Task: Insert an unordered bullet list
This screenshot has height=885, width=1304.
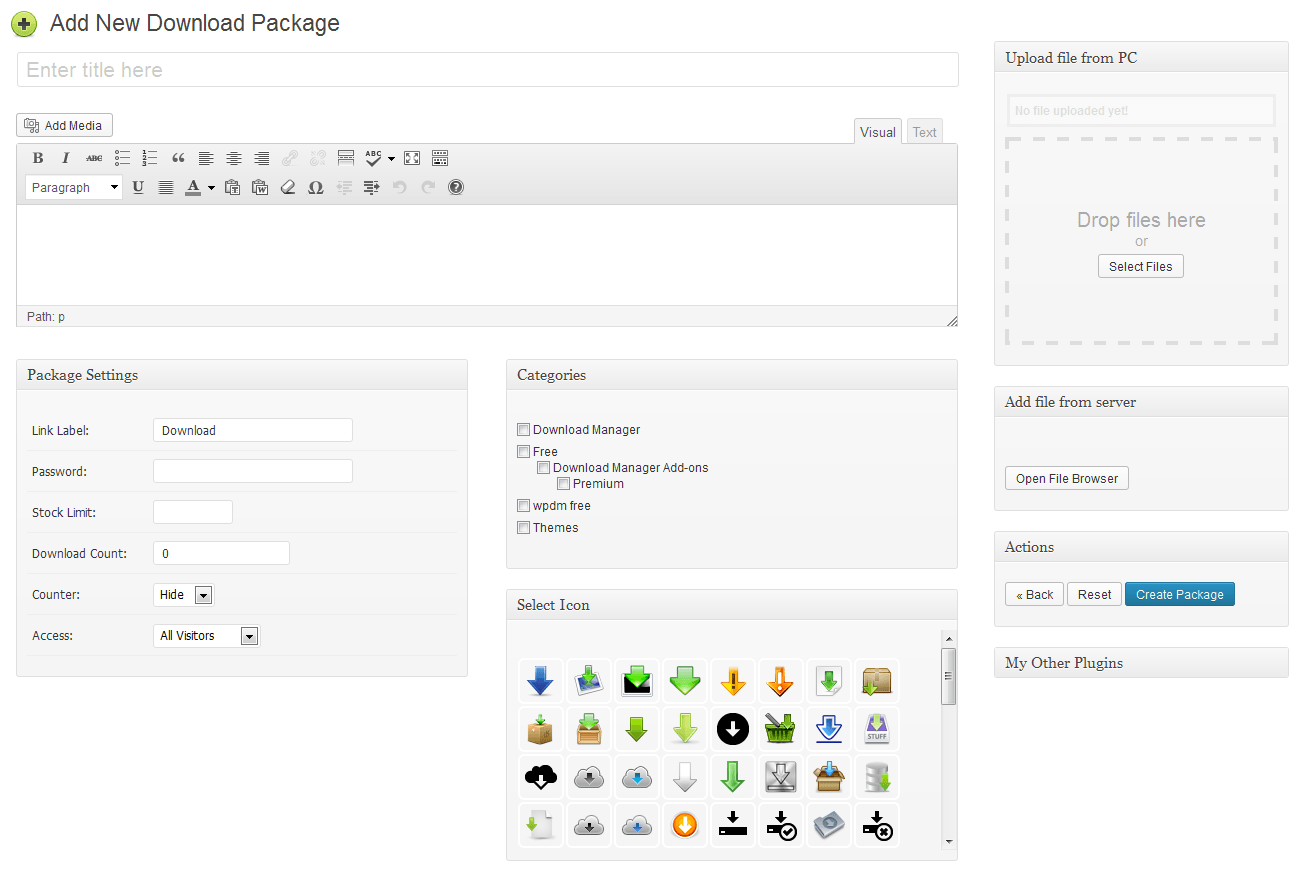Action: pyautogui.click(x=122, y=158)
